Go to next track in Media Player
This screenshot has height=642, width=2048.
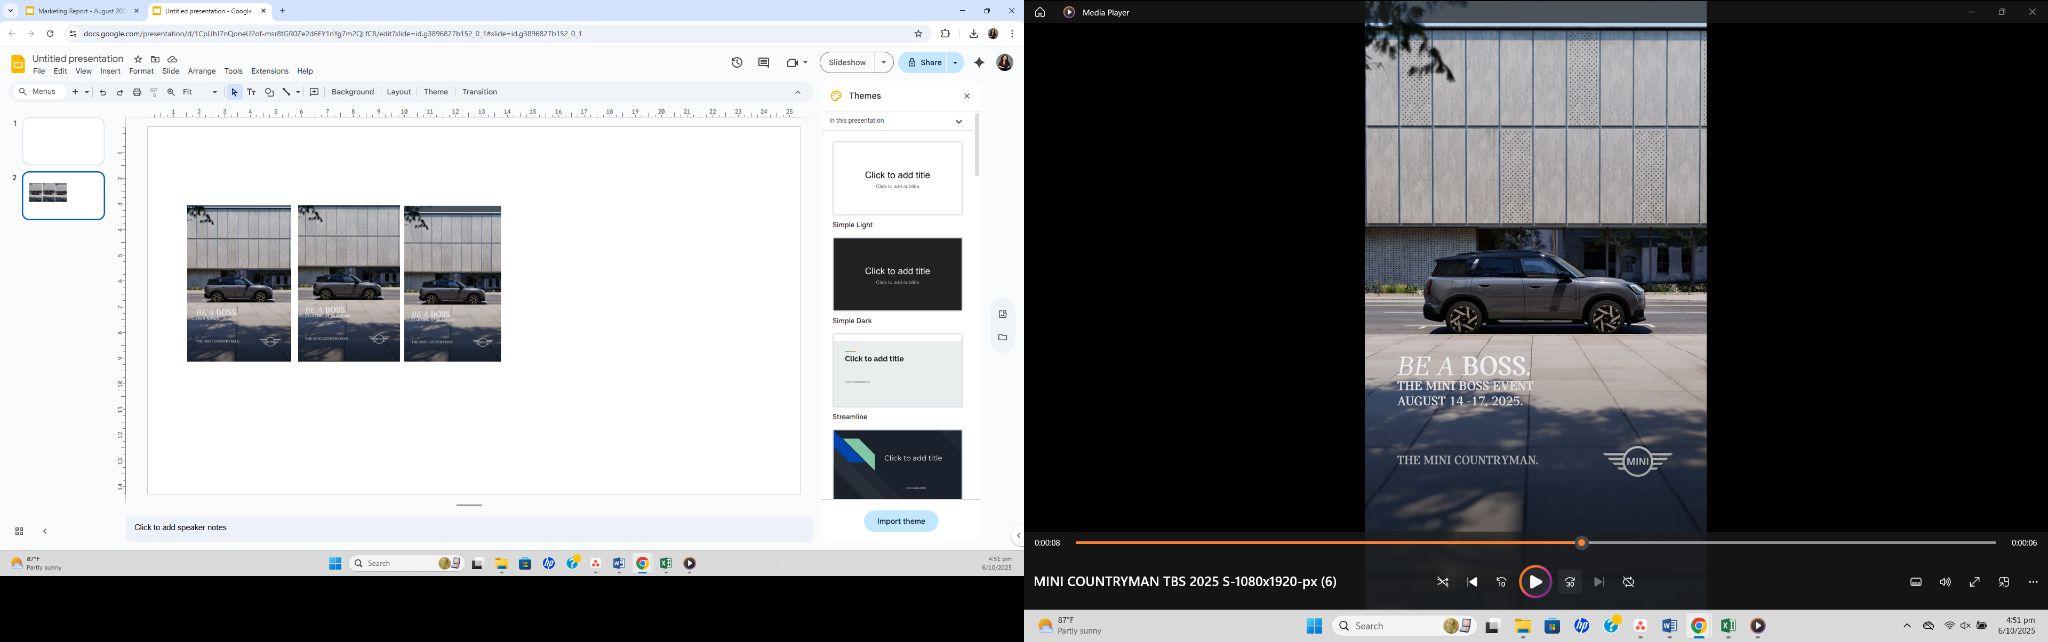1598,582
